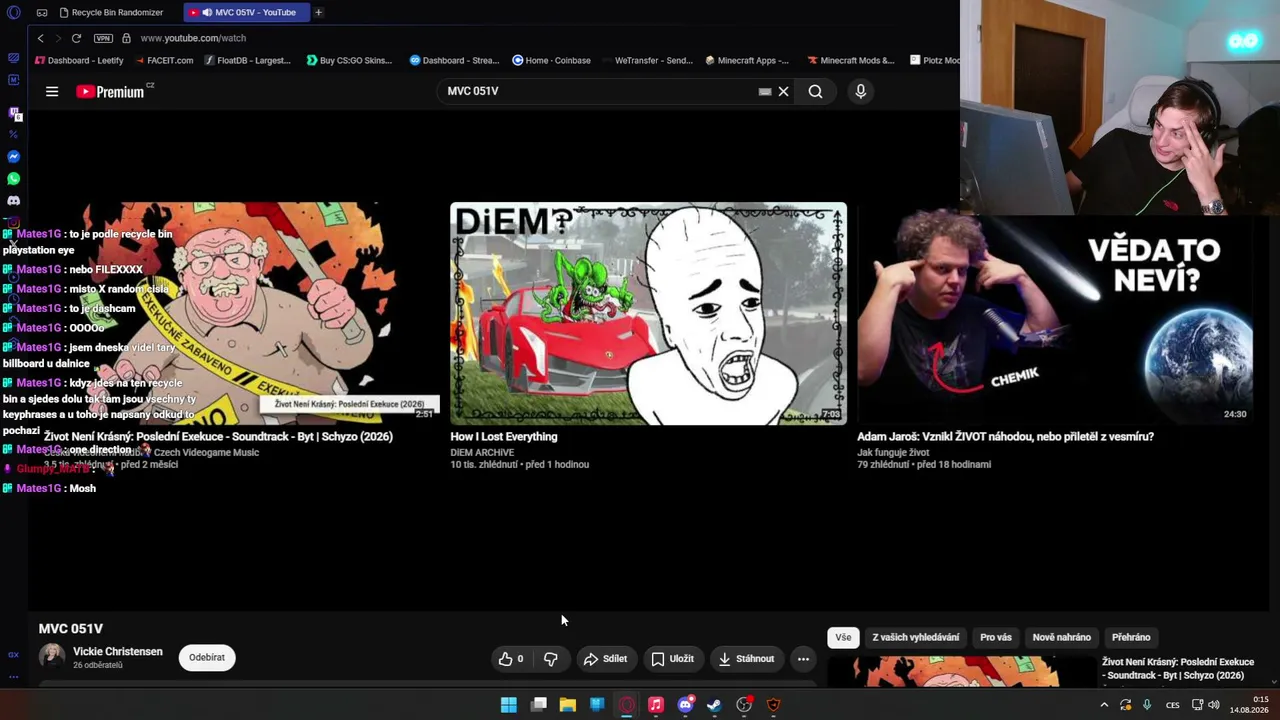The image size is (1280, 720).
Task: Open Discord from the taskbar
Action: click(685, 705)
